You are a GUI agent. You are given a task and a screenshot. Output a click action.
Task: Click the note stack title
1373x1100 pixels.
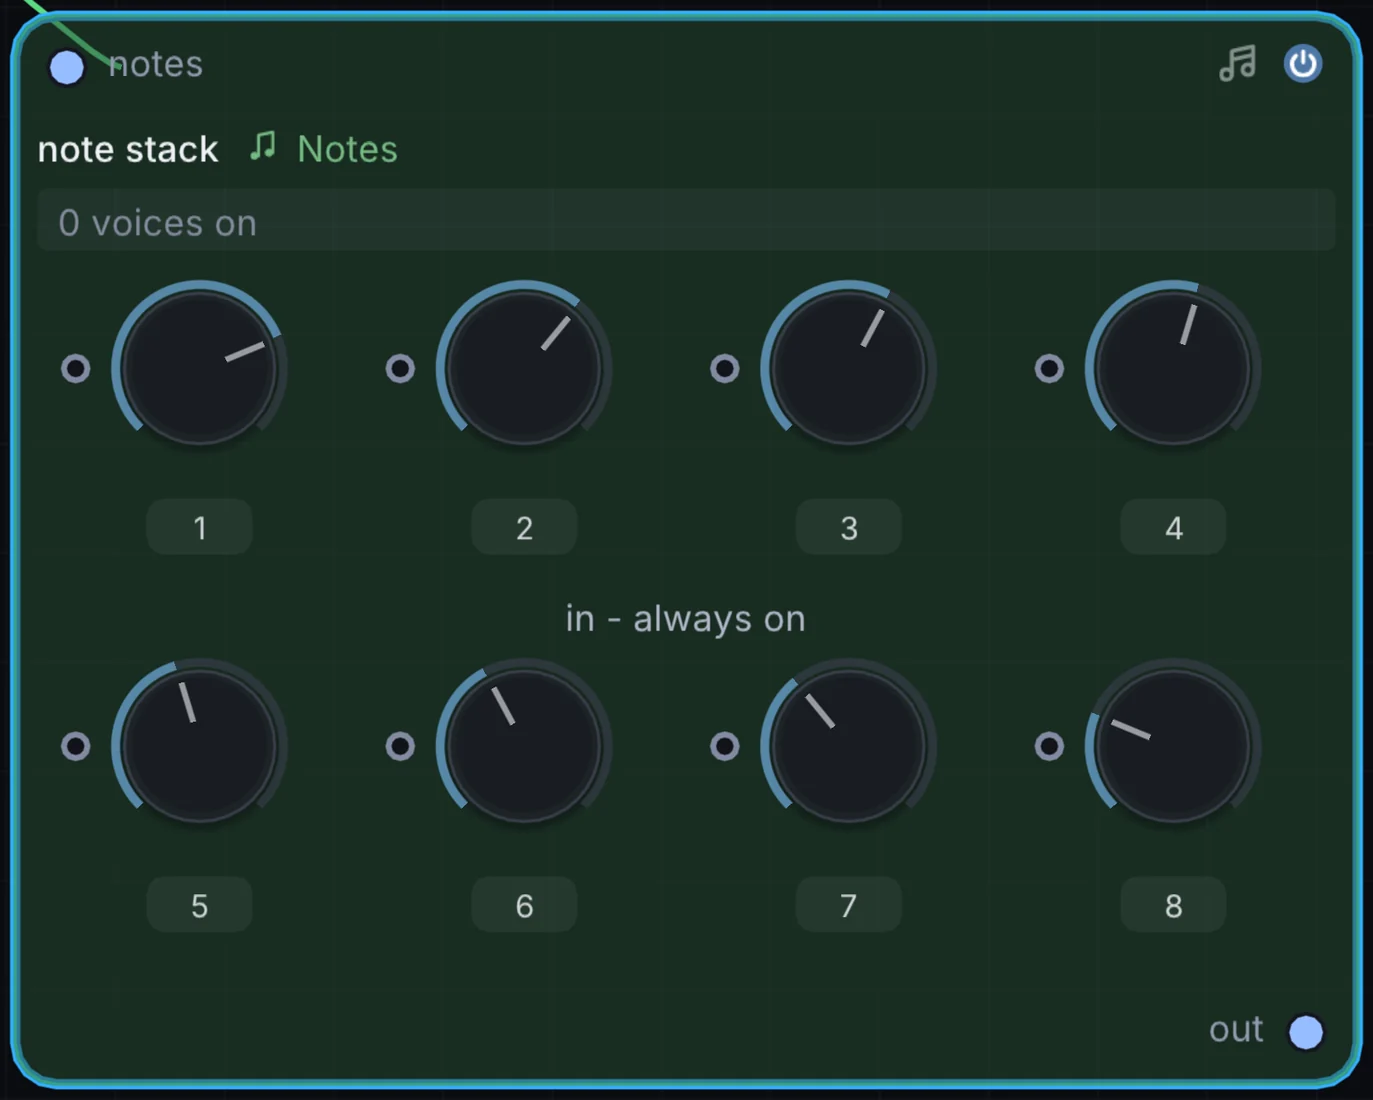click(x=128, y=149)
